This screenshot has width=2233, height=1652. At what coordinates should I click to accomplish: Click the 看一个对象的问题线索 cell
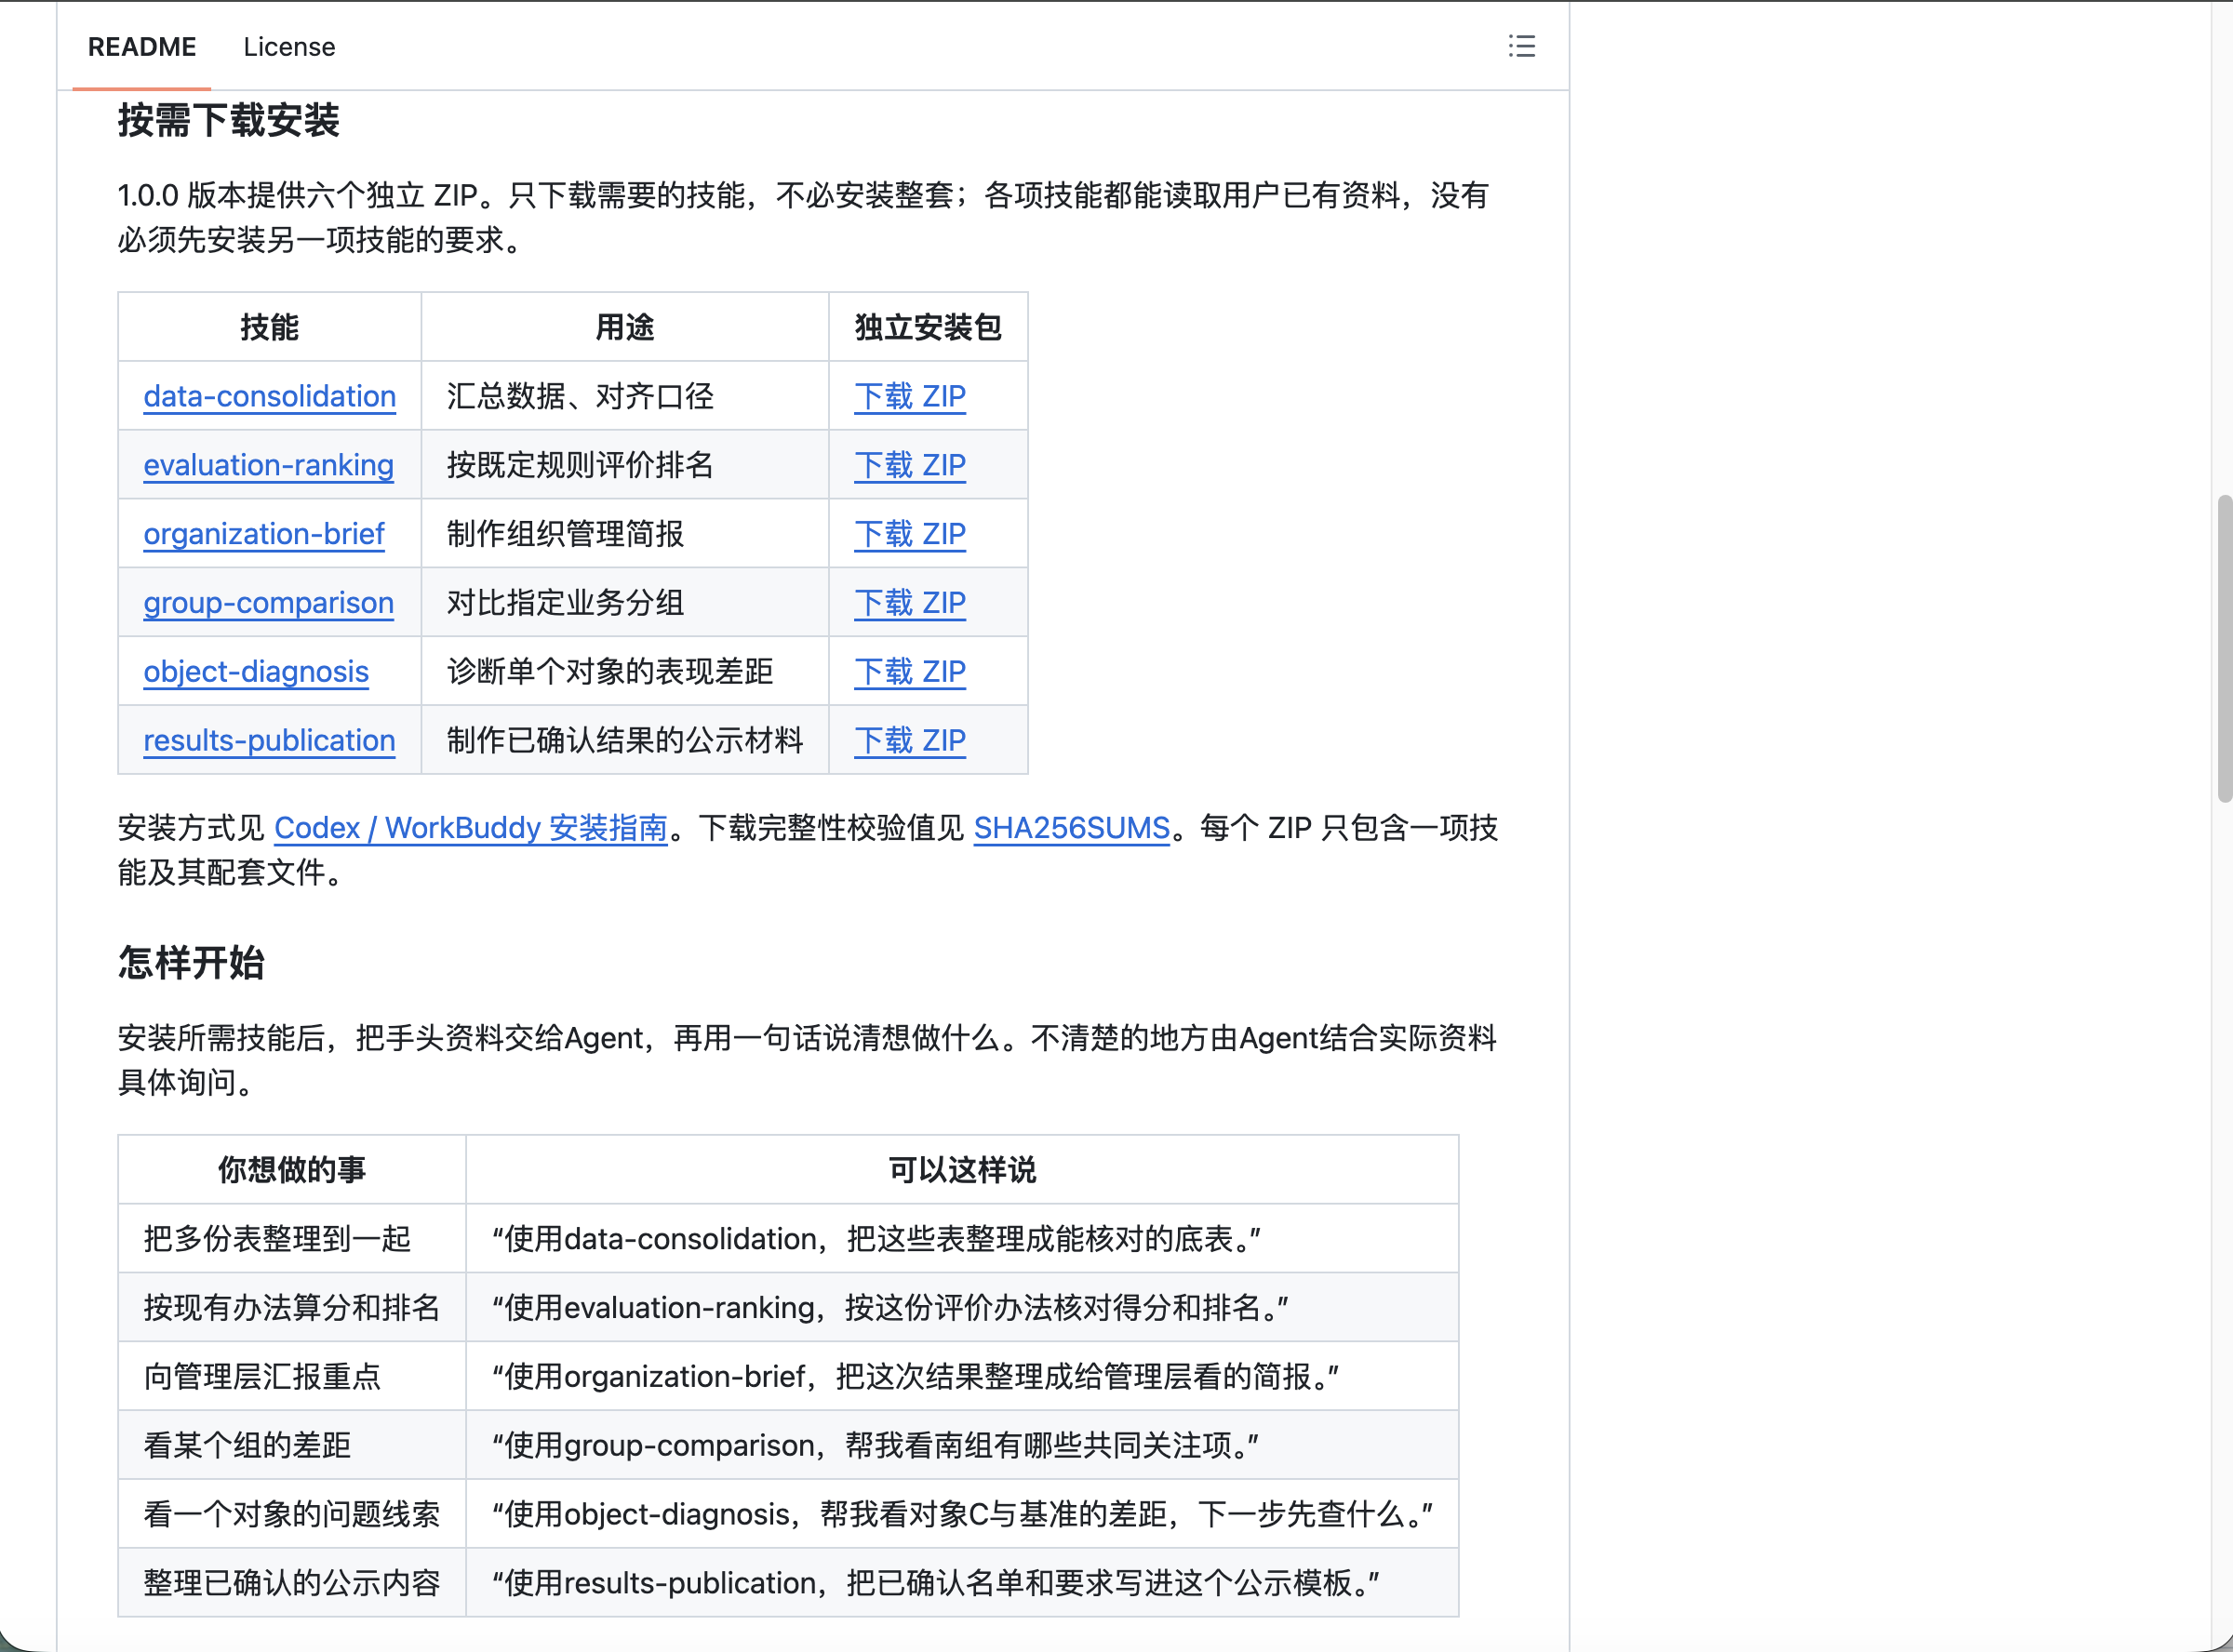(292, 1514)
